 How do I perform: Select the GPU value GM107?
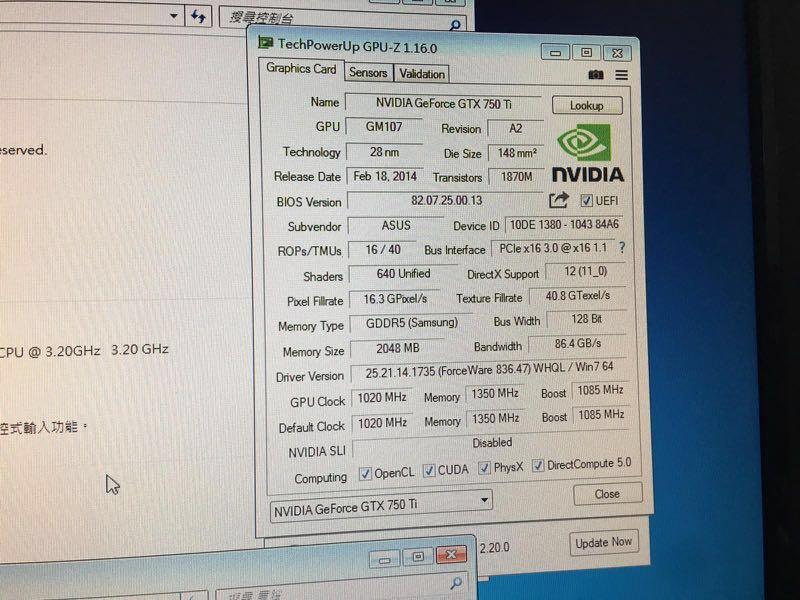384,127
